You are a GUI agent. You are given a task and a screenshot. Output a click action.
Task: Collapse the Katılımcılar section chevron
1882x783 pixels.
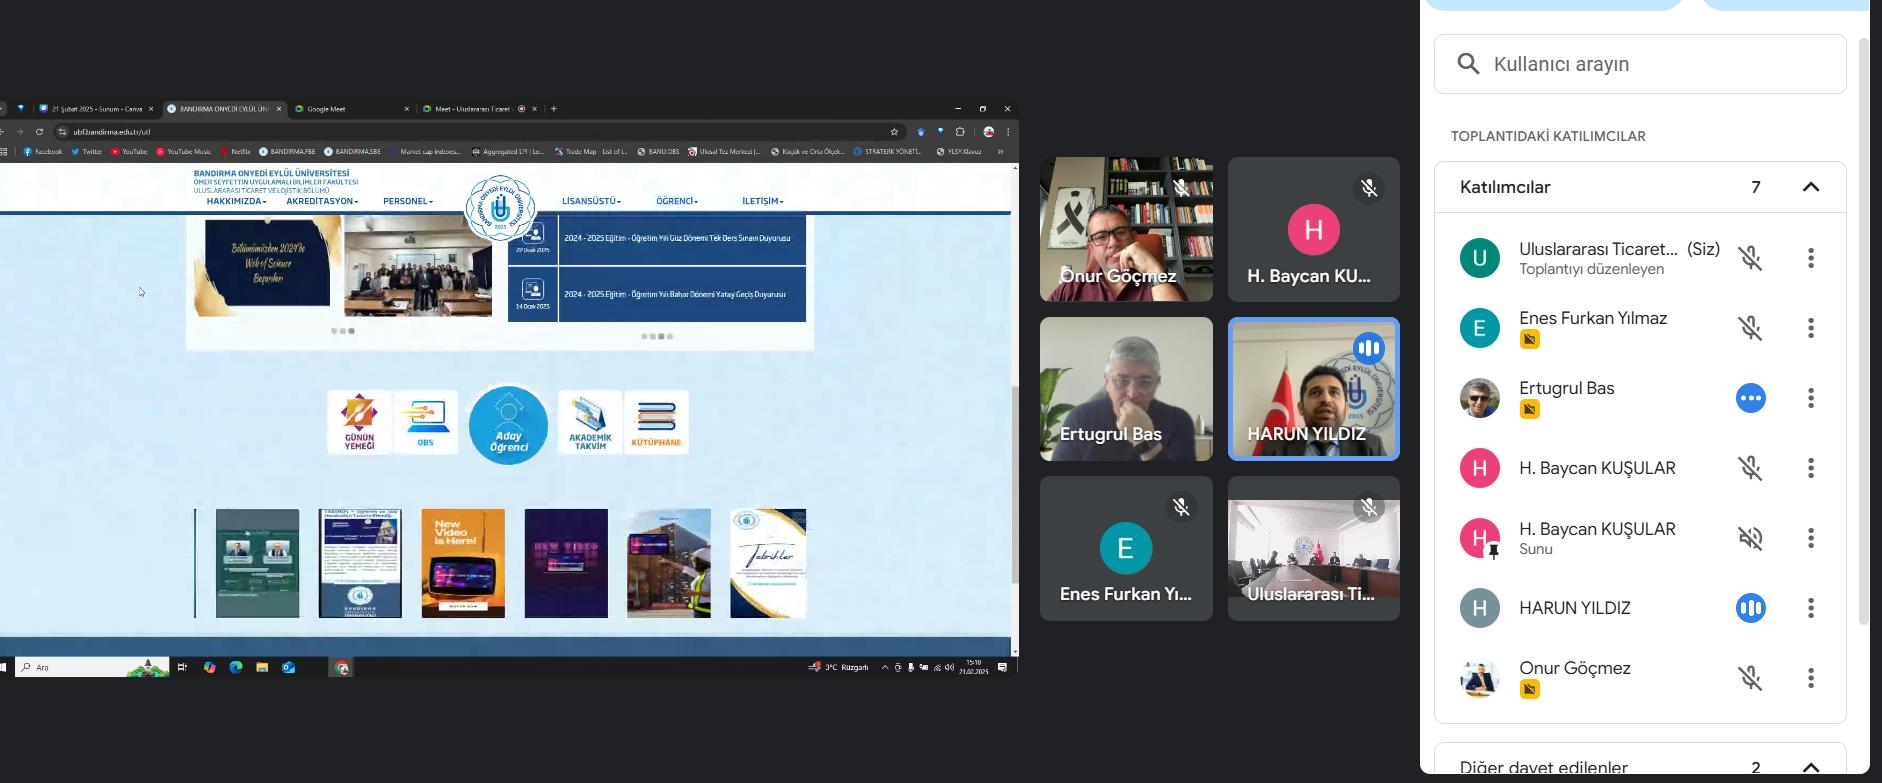point(1811,187)
